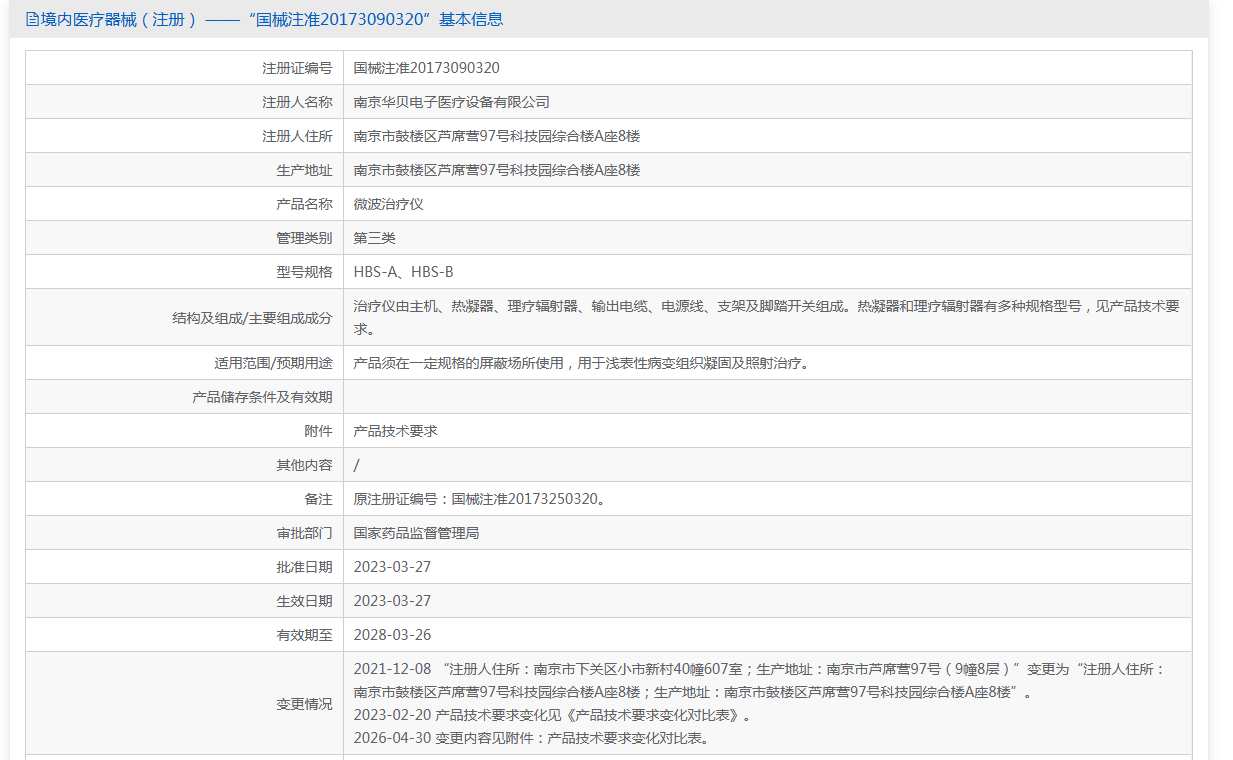Image resolution: width=1233 pixels, height=760 pixels.
Task: Click the 注册证编号 label cell
Action: pos(184,68)
